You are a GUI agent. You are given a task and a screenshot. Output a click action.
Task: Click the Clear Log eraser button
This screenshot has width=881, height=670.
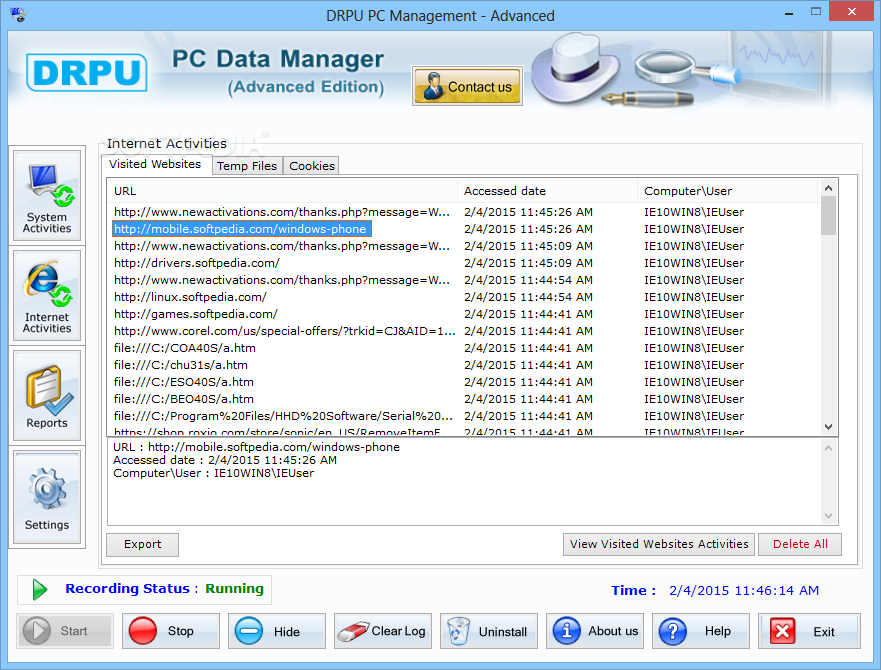coord(383,631)
